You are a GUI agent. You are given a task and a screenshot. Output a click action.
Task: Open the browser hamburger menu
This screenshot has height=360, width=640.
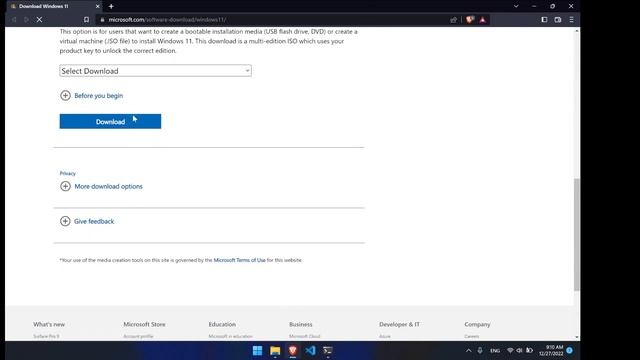571,20
